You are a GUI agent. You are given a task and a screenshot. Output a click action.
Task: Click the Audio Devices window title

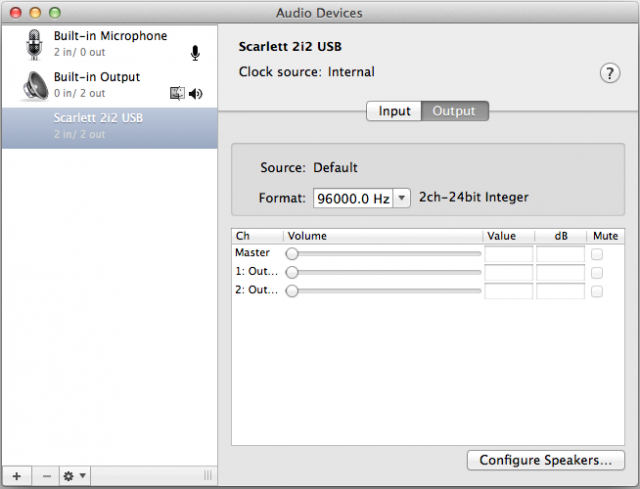319,13
